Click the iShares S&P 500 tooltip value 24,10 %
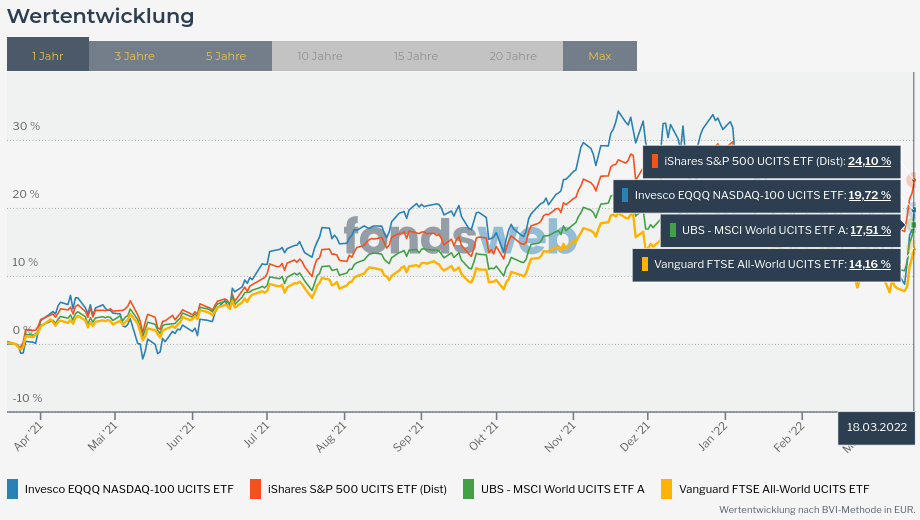Viewport: 920px width, 520px height. tap(869, 161)
